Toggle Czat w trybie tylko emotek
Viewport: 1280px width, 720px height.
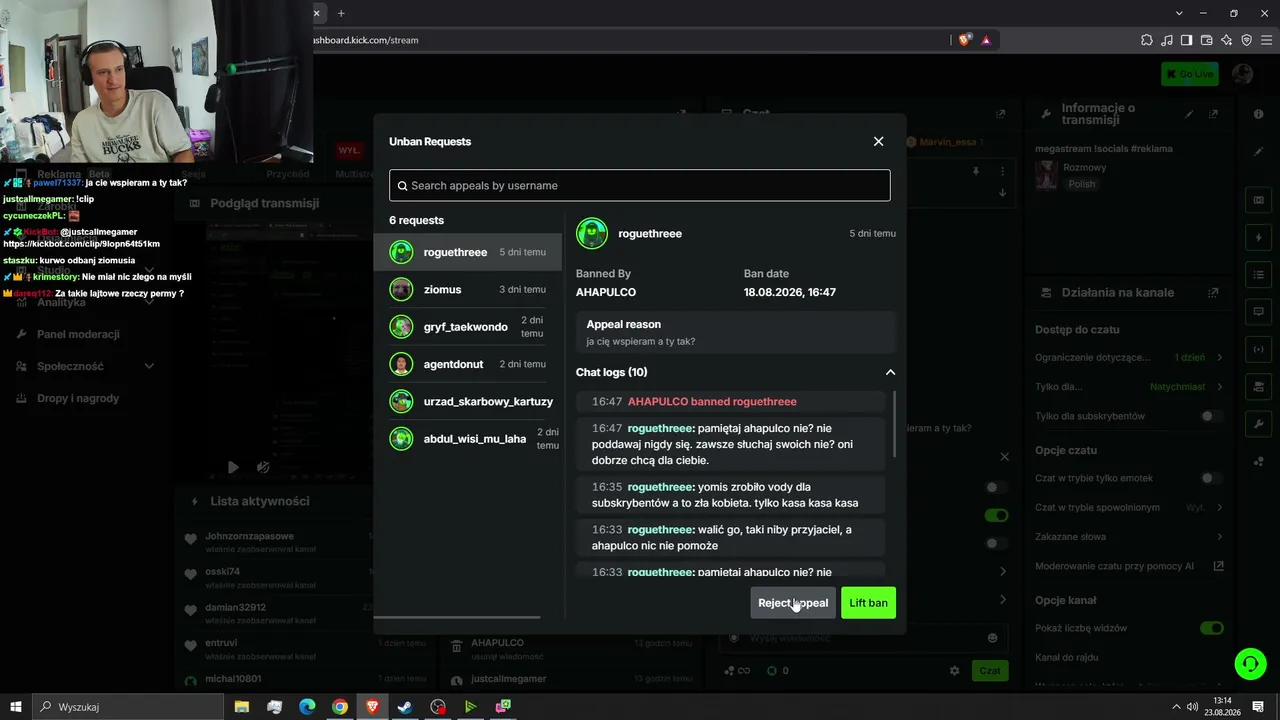tap(1211, 478)
